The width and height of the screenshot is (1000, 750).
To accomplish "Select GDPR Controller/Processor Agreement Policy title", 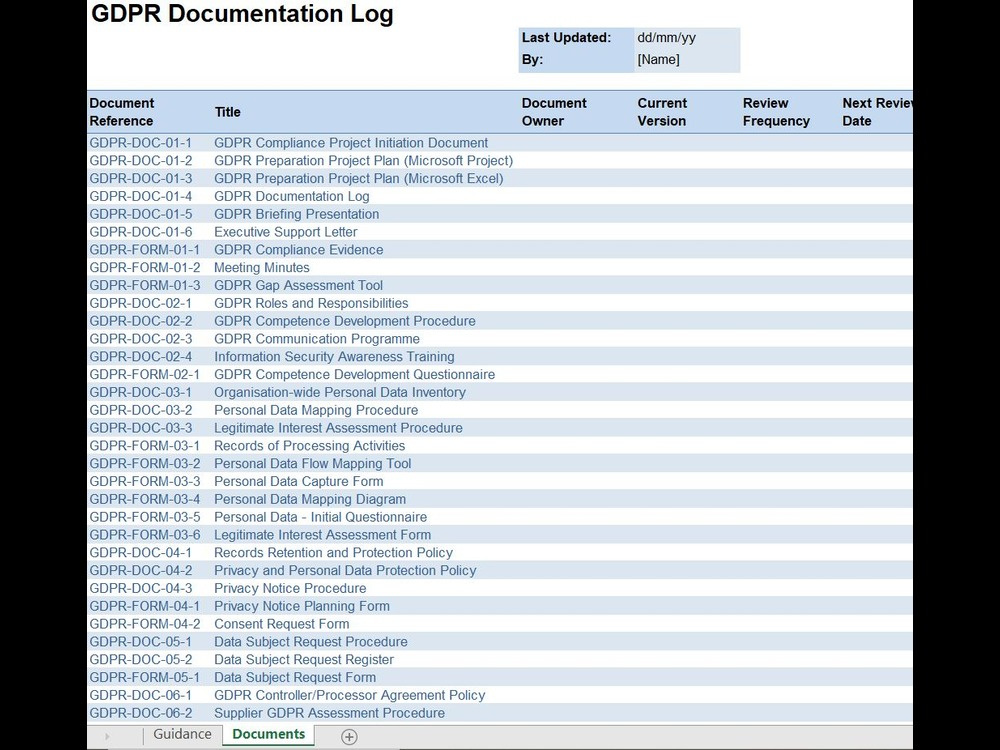I will [x=349, y=696].
